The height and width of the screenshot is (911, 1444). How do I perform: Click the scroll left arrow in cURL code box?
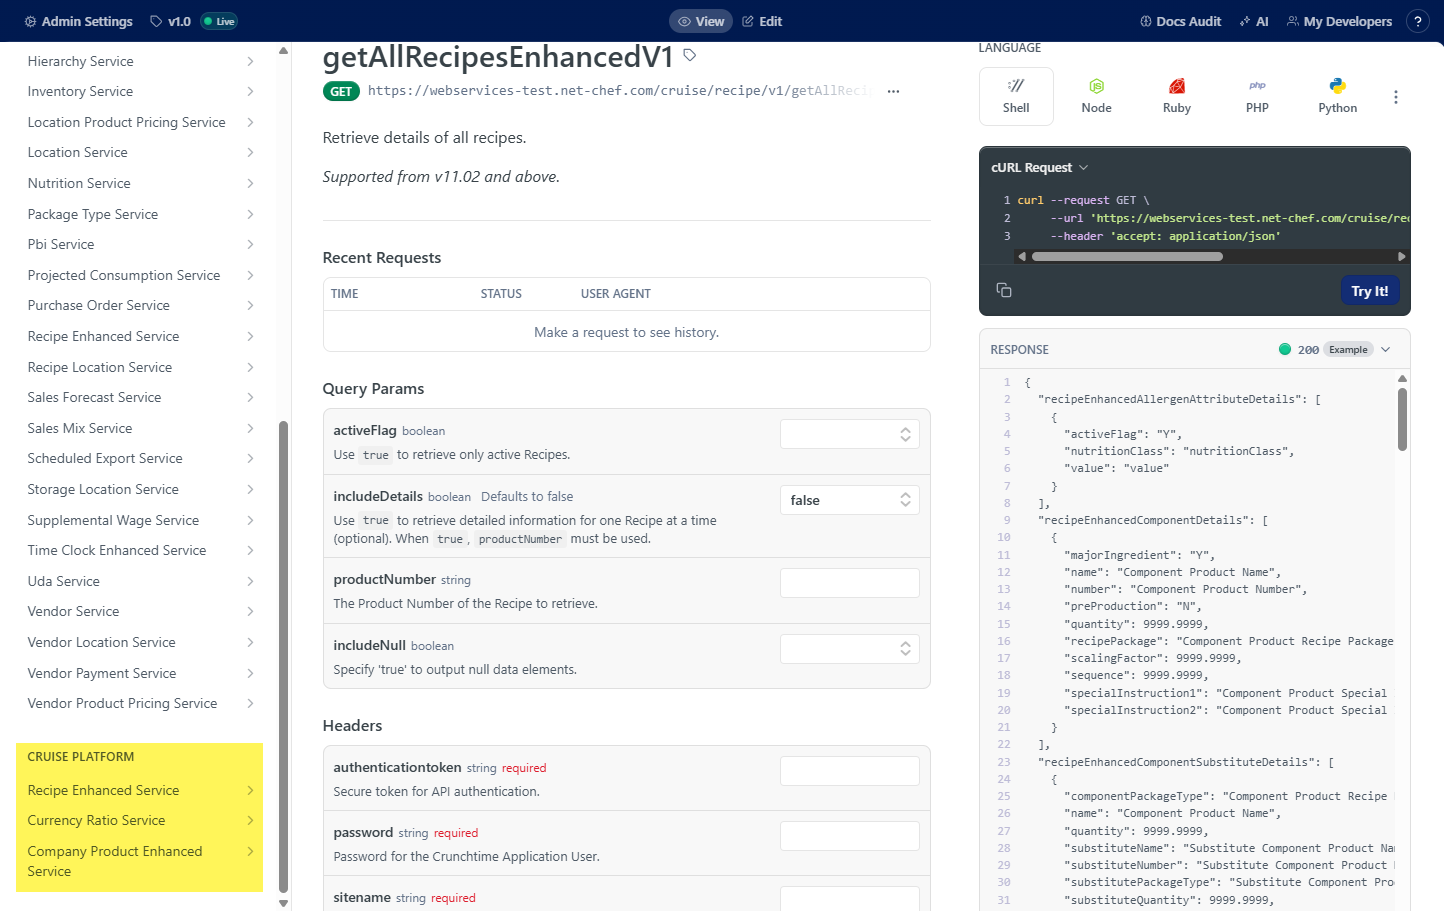click(1021, 257)
